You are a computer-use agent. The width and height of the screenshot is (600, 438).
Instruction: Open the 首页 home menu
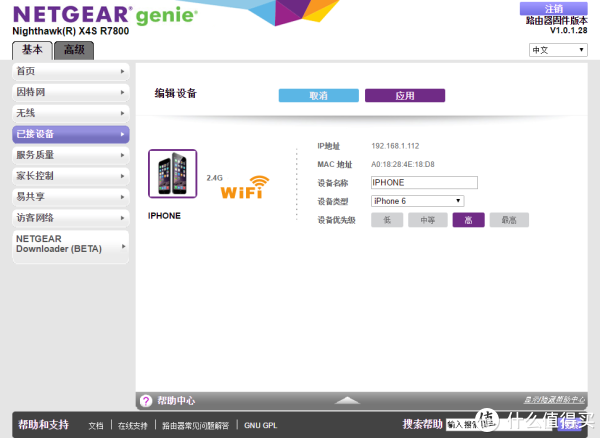pos(71,71)
